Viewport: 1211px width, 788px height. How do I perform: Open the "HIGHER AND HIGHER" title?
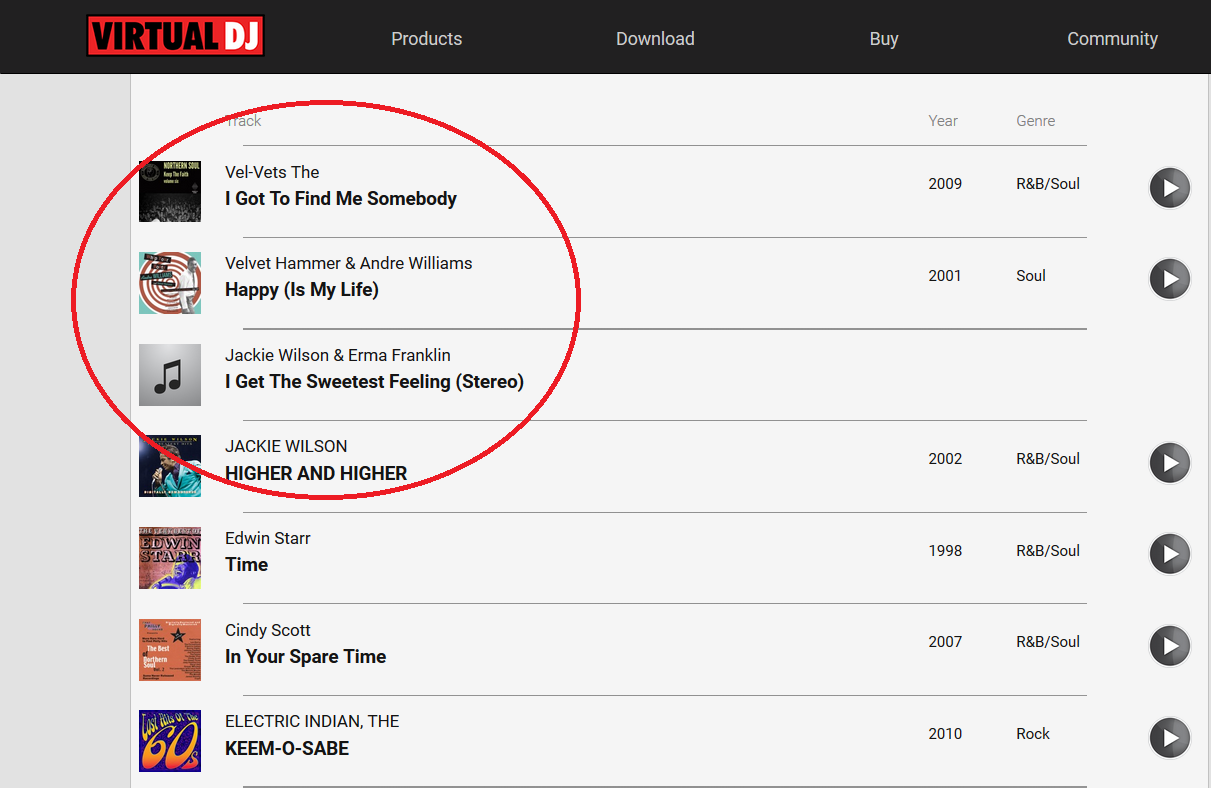click(x=316, y=474)
